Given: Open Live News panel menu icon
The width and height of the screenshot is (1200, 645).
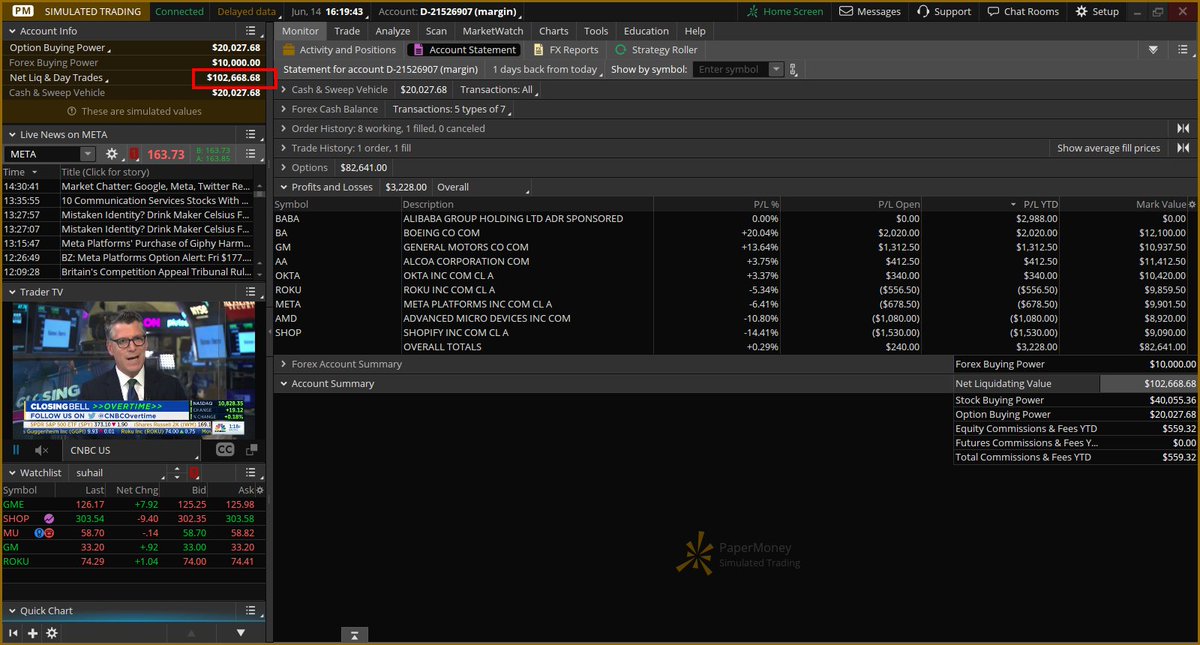Looking at the screenshot, I should click(x=252, y=134).
